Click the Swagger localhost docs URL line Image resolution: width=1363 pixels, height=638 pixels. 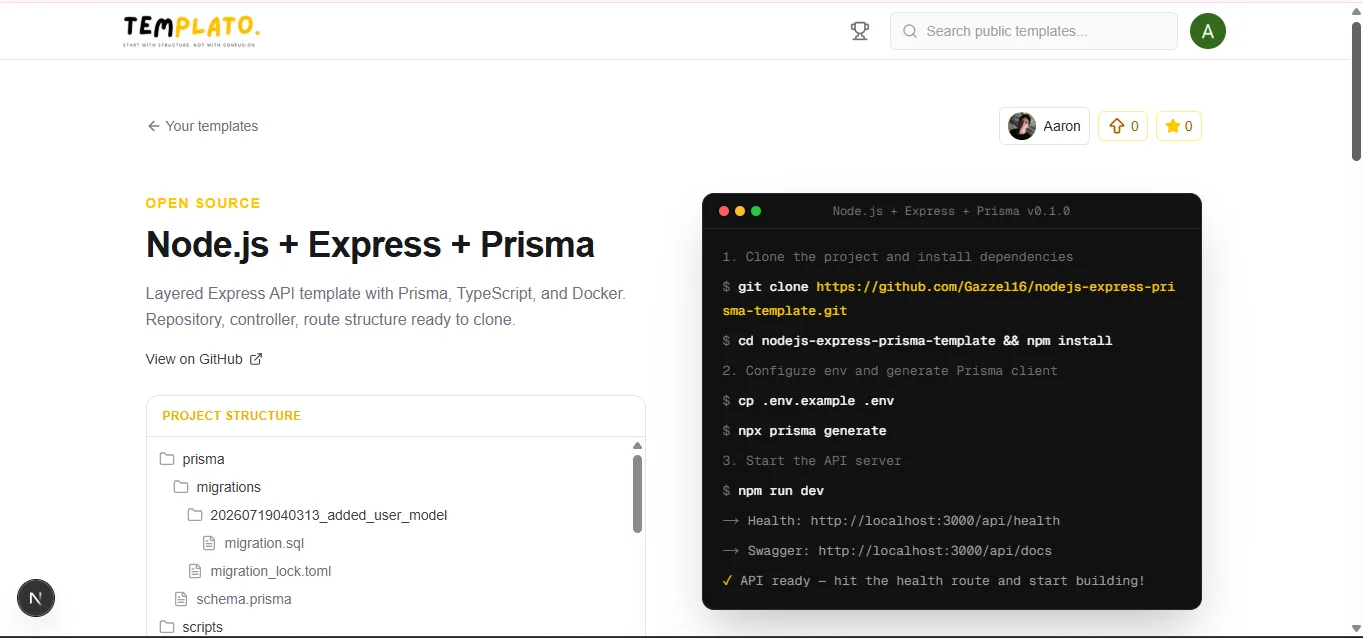(x=887, y=551)
